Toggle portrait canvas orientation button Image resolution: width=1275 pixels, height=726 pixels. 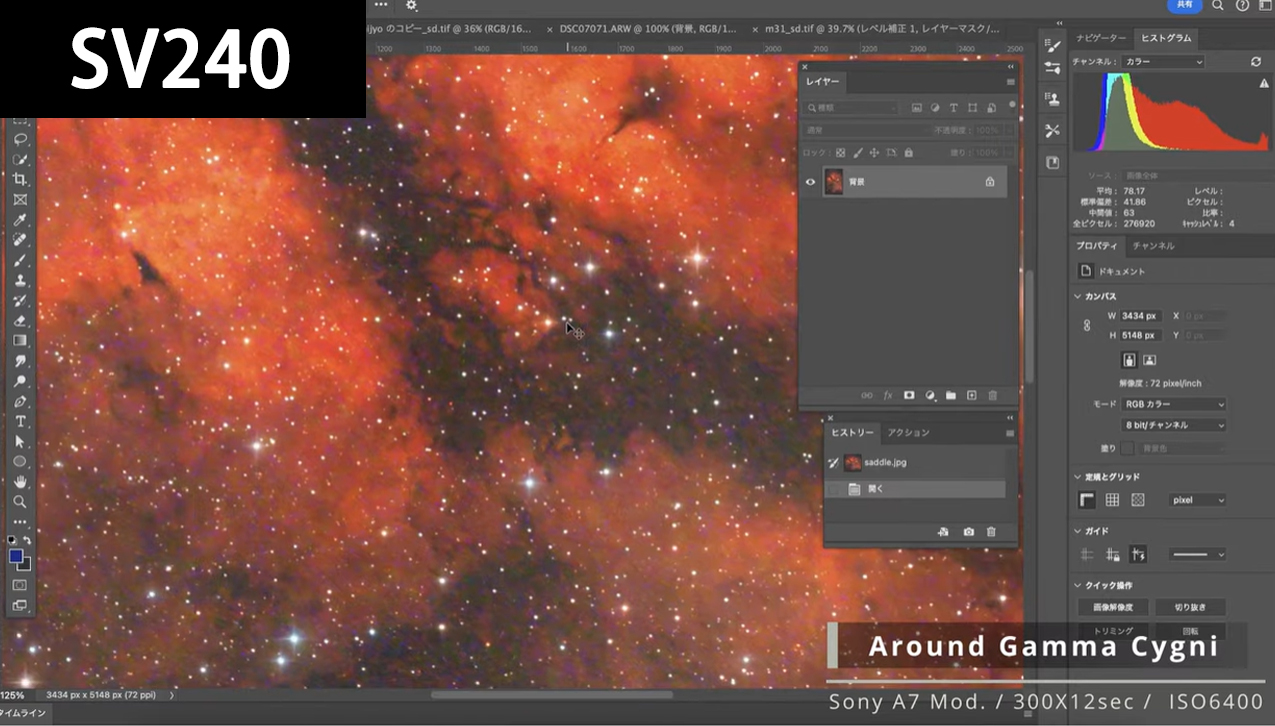click(x=1129, y=360)
